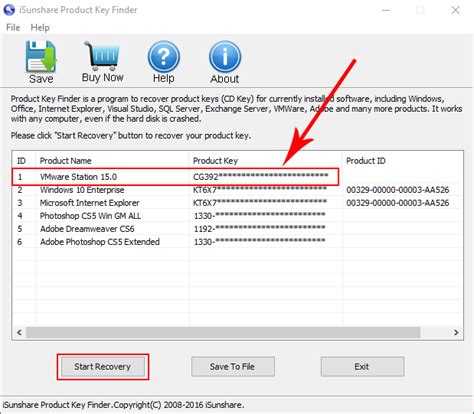474x414 pixels.
Task: Select the Windows 10 Enterprise row
Action: (x=238, y=190)
